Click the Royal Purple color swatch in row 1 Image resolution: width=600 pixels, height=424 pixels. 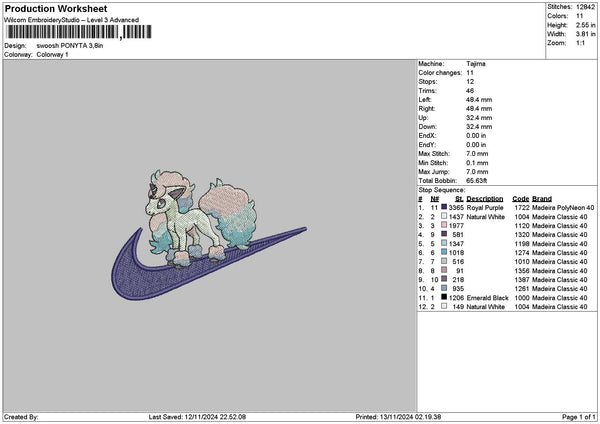click(444, 207)
